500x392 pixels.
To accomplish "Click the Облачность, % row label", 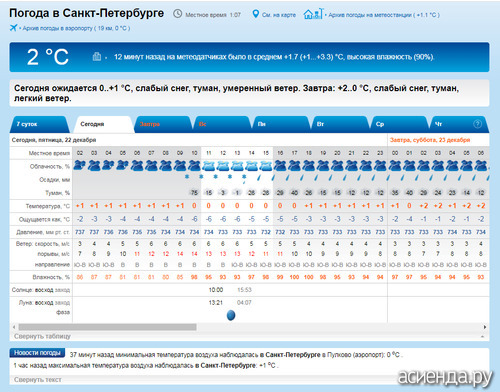I will coord(50,166).
